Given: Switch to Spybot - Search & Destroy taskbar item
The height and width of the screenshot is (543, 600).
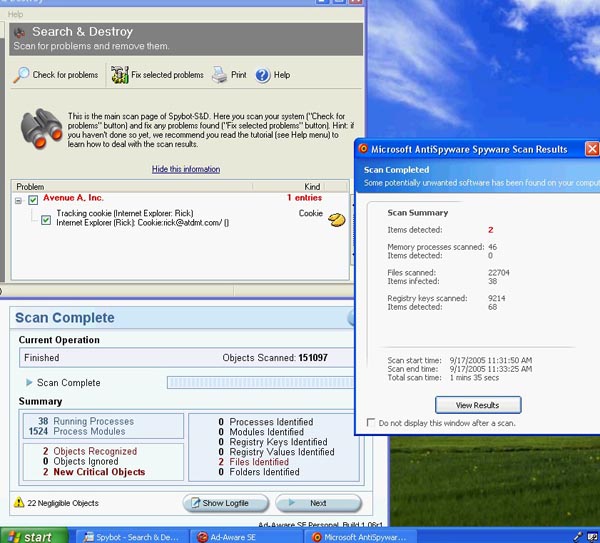Looking at the screenshot, I should click(x=132, y=537).
